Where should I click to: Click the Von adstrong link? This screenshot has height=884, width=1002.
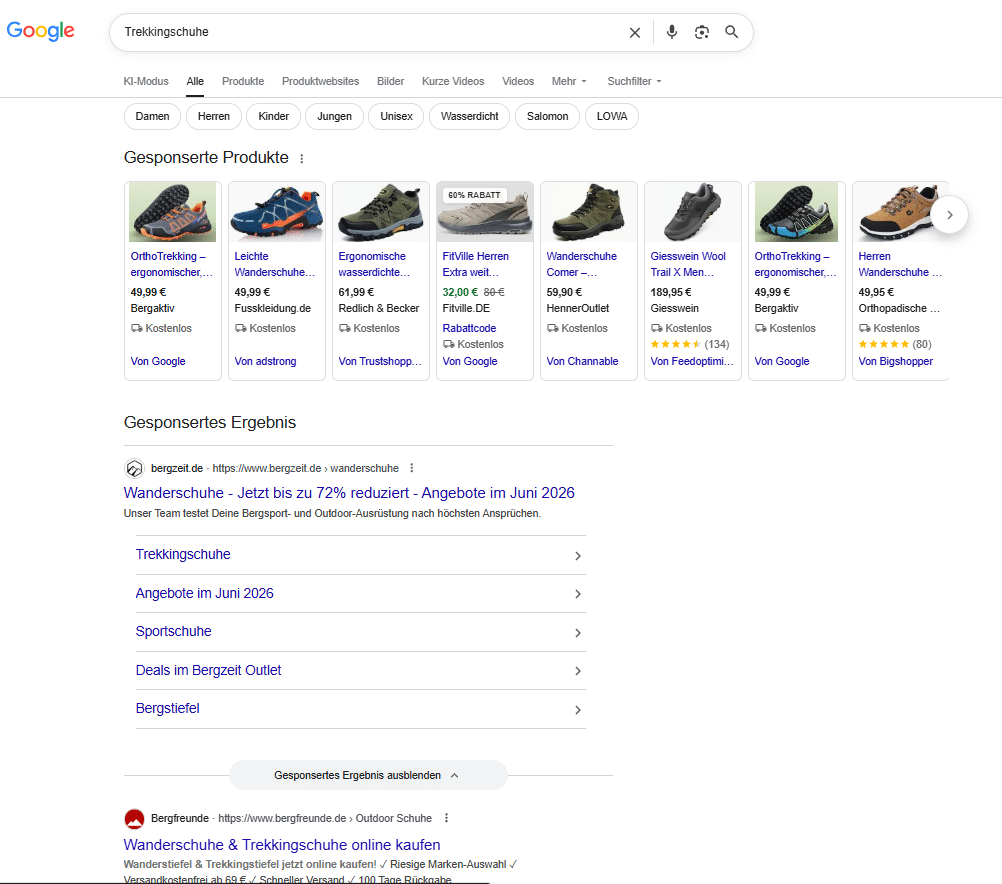pos(265,361)
